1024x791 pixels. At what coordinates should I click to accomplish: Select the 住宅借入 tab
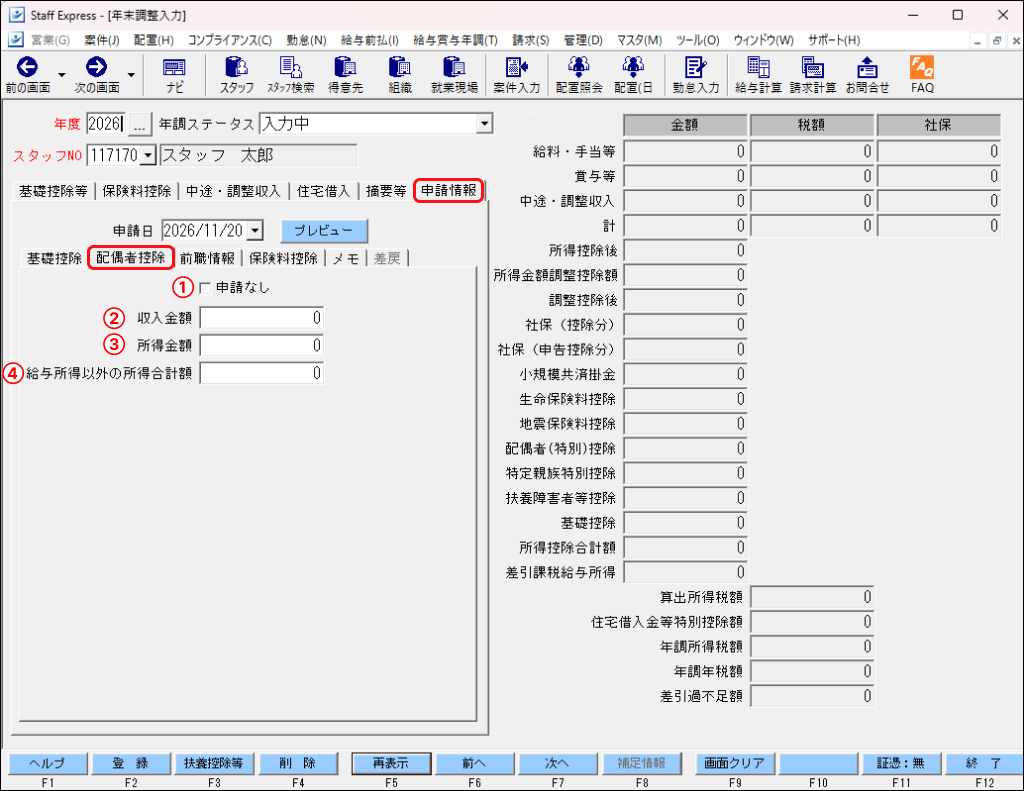coord(323,191)
